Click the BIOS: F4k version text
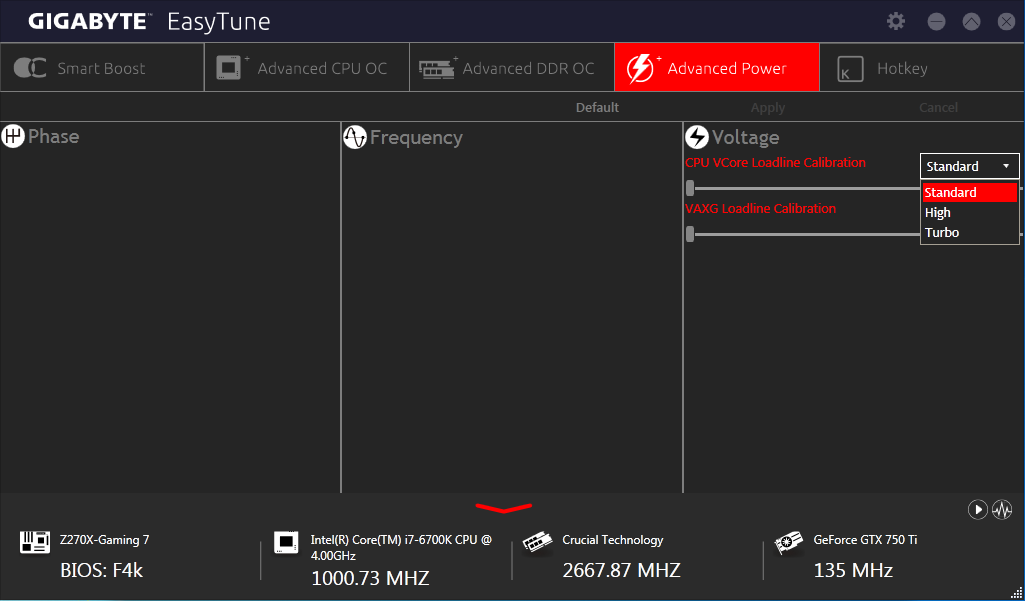Screen dimensions: 1025x601 tap(101, 570)
